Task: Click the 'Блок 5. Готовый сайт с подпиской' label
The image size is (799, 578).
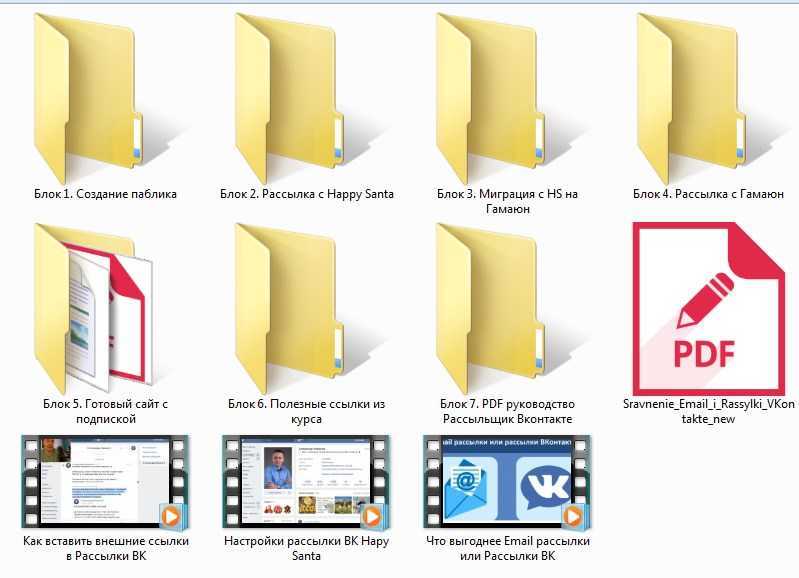Action: pos(103,411)
